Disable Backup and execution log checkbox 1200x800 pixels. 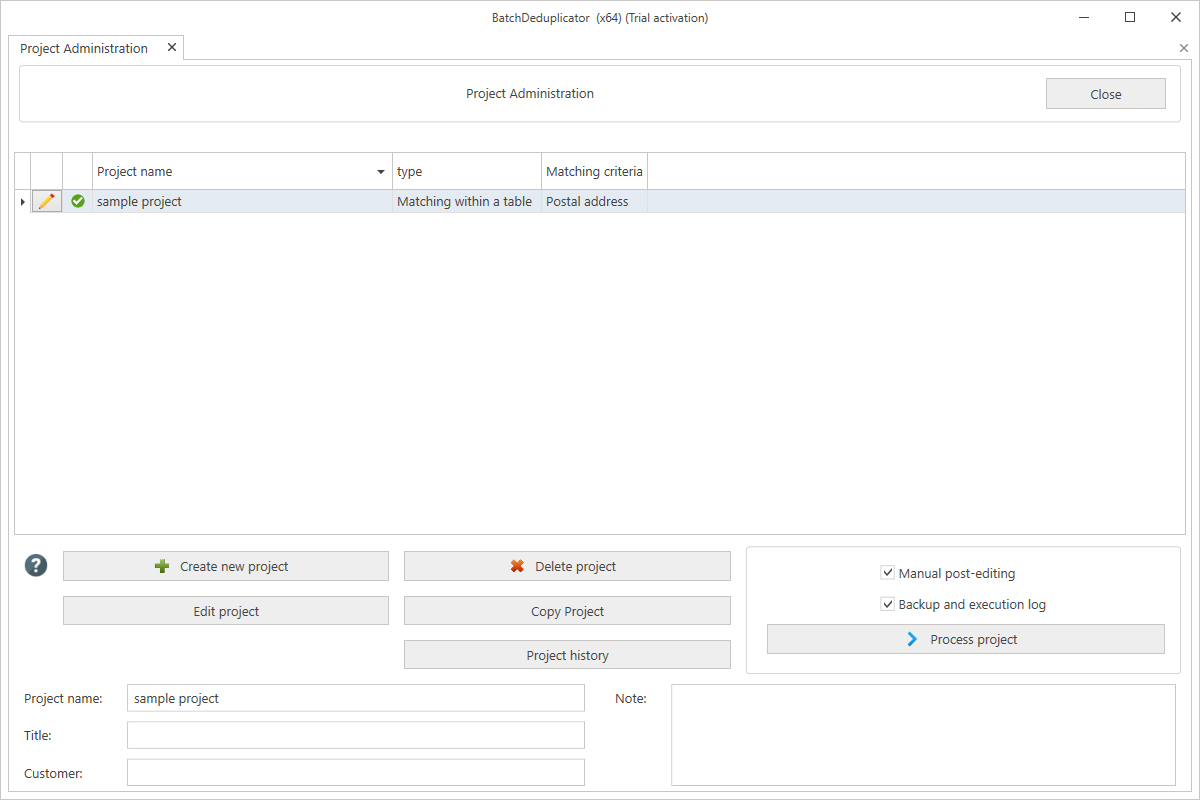(x=887, y=604)
